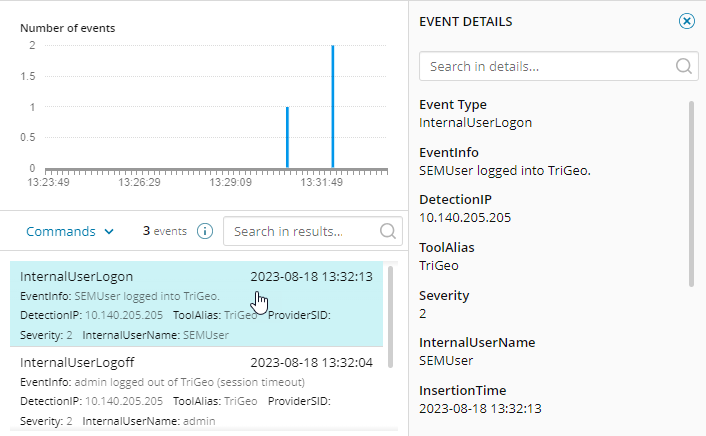Click the Event Type value InternalUserLogon
The height and width of the screenshot is (436, 706).
(475, 122)
